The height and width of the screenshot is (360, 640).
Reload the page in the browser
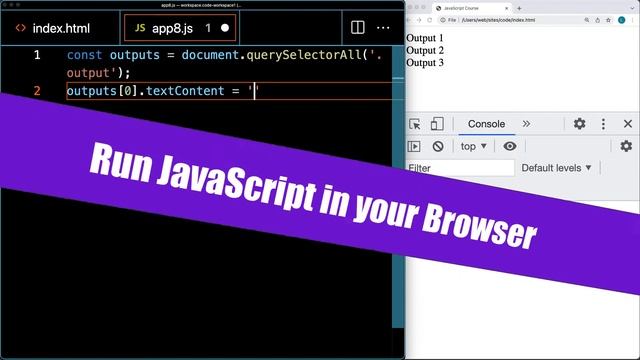coord(430,20)
